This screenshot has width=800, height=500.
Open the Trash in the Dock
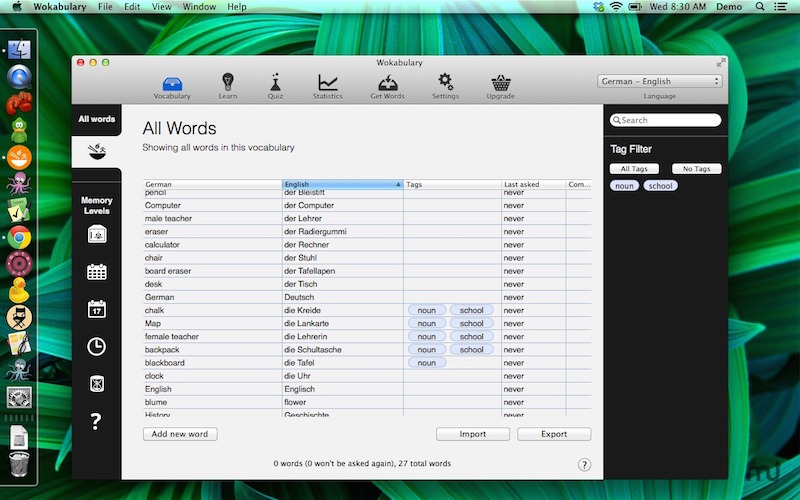click(19, 464)
